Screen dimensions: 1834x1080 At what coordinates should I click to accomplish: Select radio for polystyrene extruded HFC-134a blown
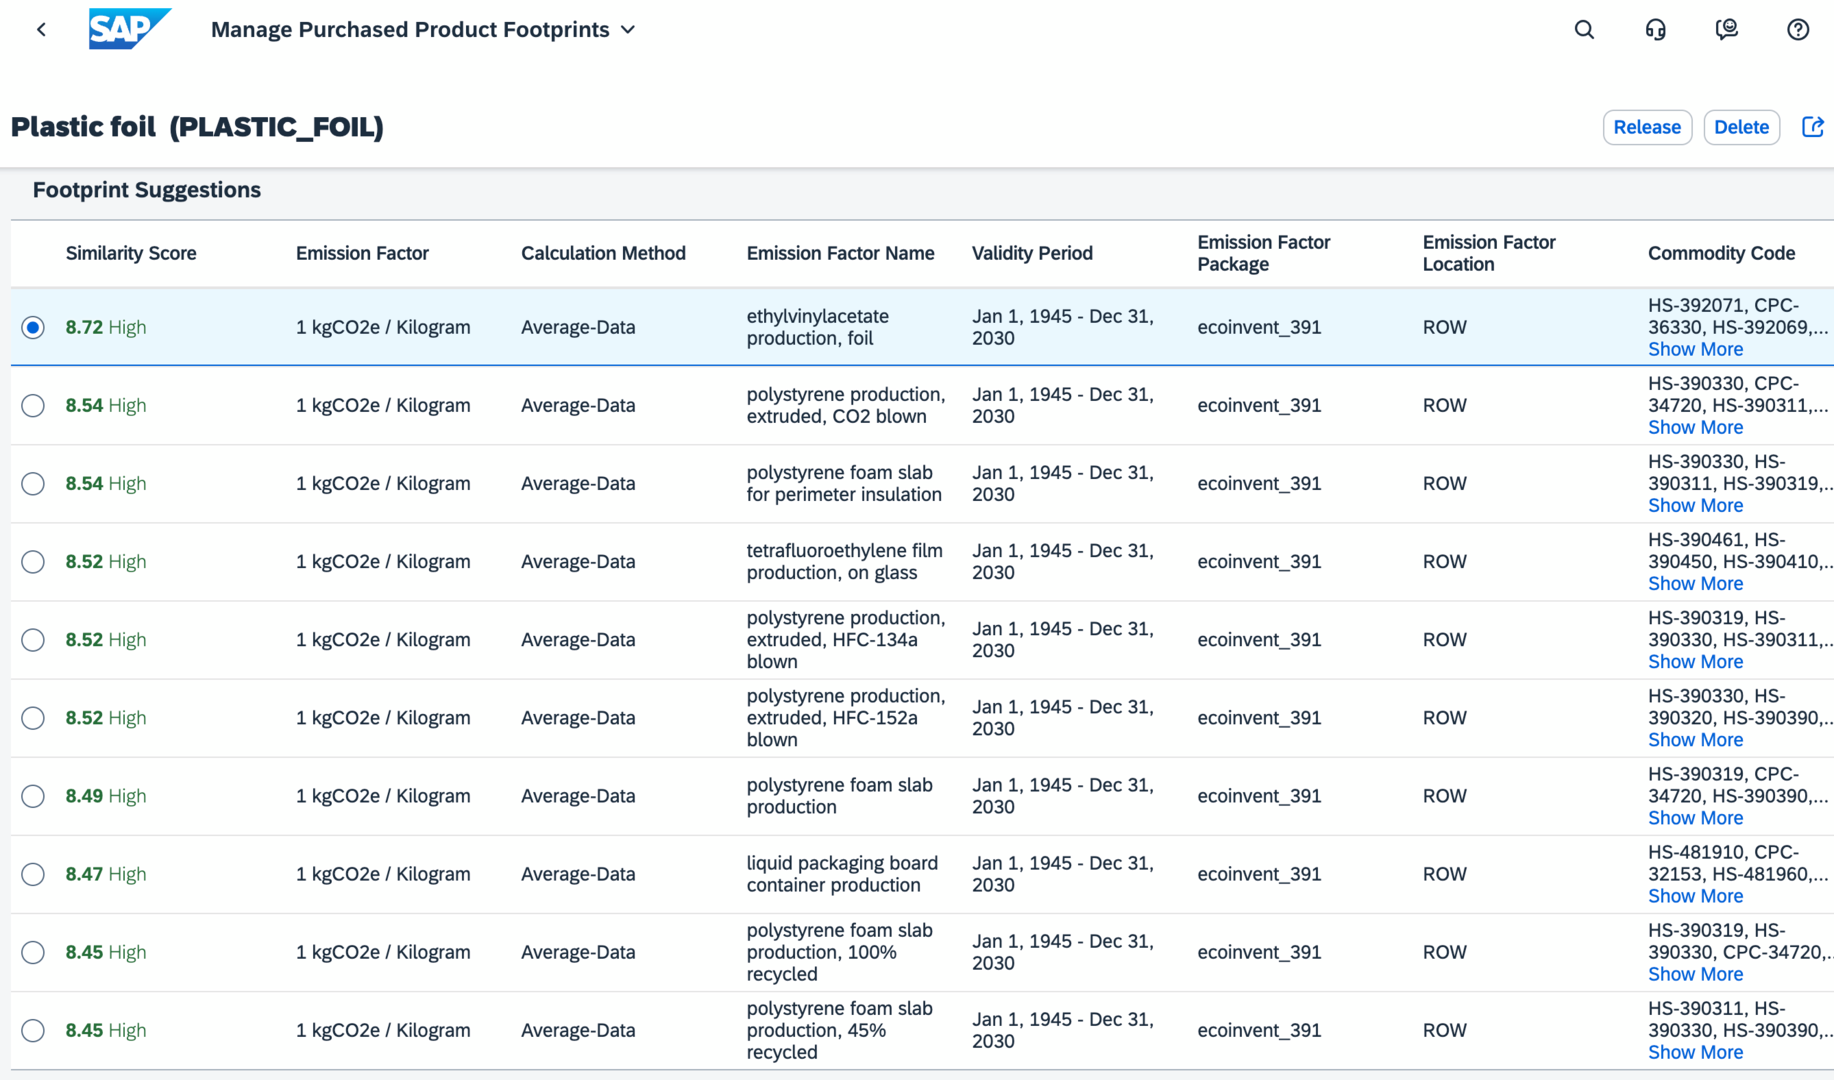click(x=33, y=639)
